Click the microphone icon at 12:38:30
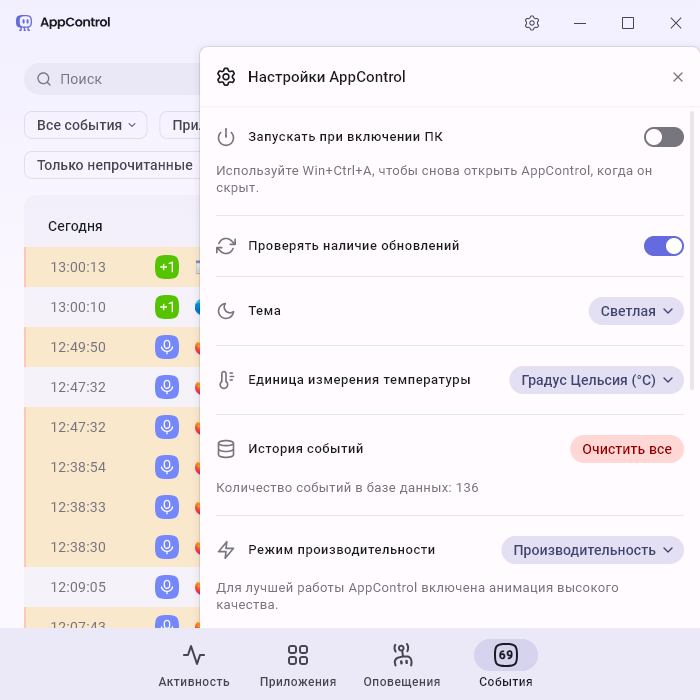This screenshot has width=700, height=700. (167, 547)
